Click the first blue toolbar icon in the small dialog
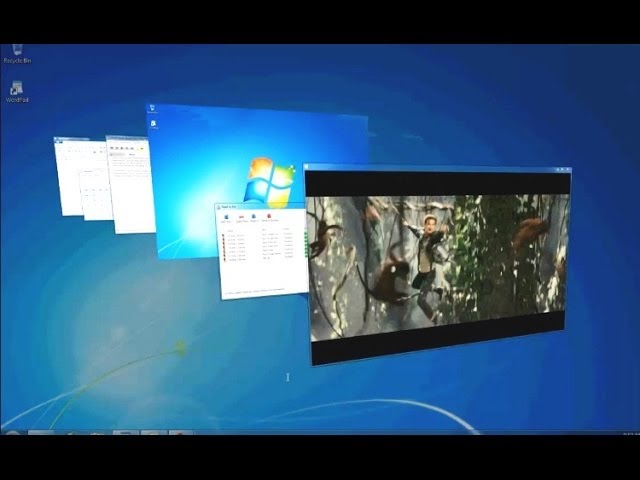640x480 pixels. [227, 217]
